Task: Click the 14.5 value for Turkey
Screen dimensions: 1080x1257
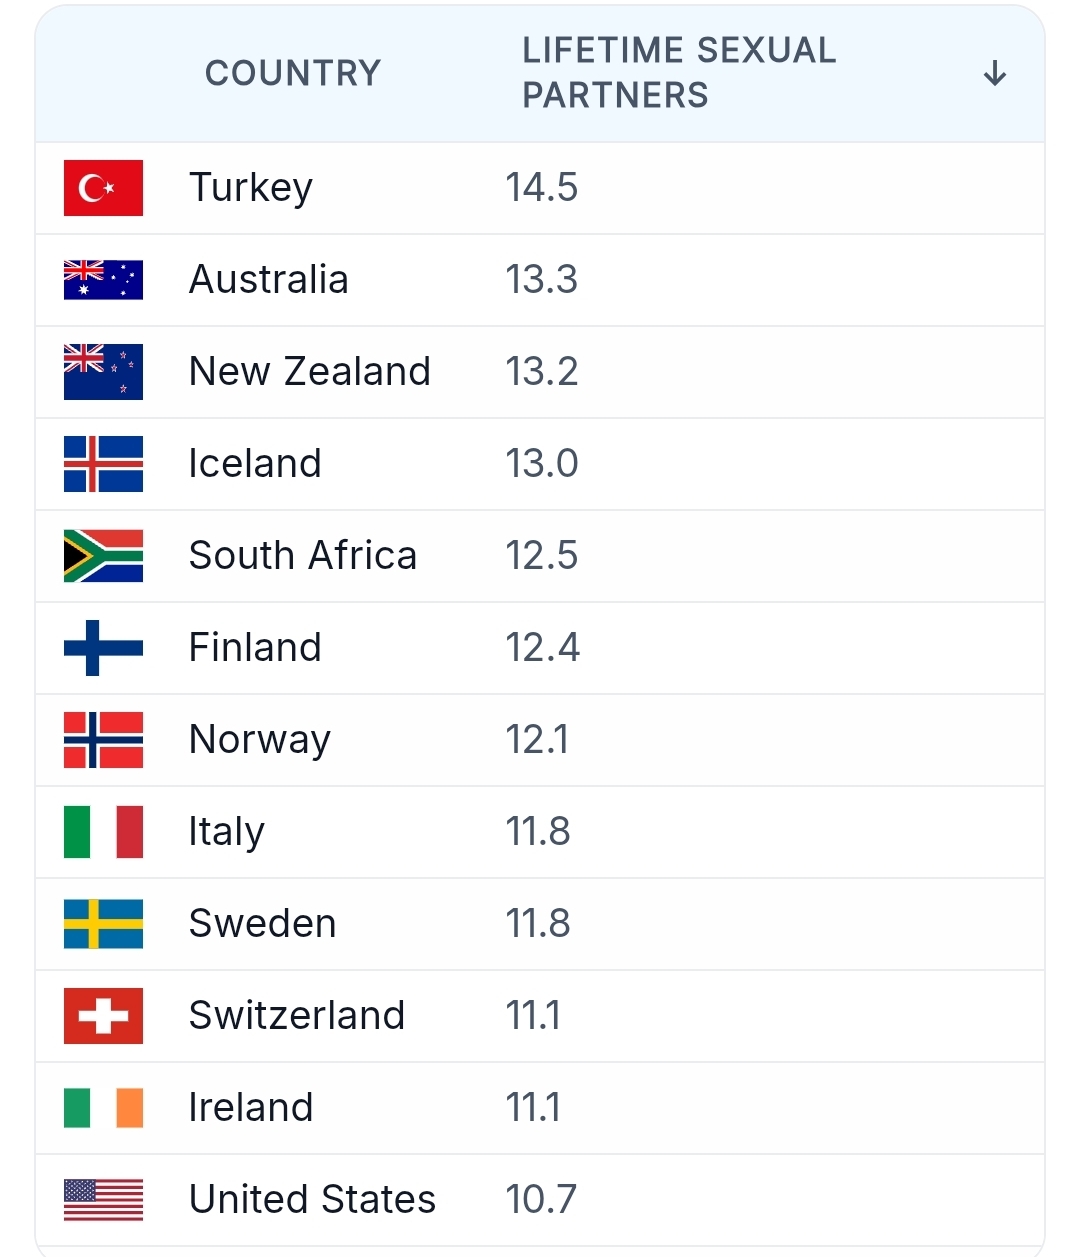Action: [x=541, y=188]
